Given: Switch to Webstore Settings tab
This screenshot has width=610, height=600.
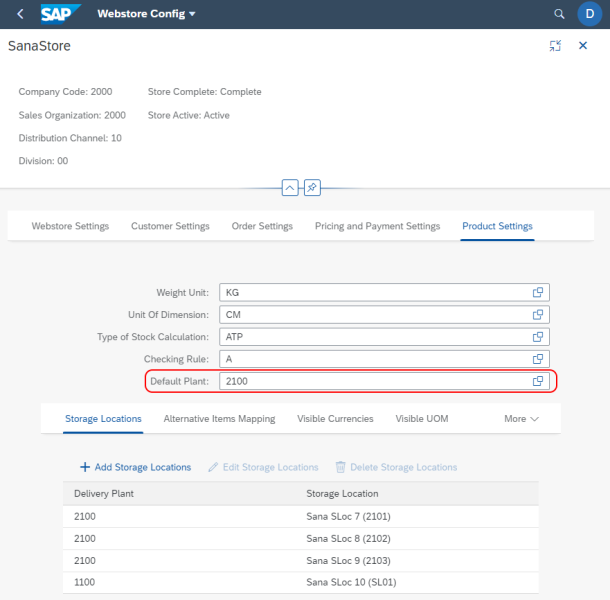Looking at the screenshot, I should (x=70, y=226).
